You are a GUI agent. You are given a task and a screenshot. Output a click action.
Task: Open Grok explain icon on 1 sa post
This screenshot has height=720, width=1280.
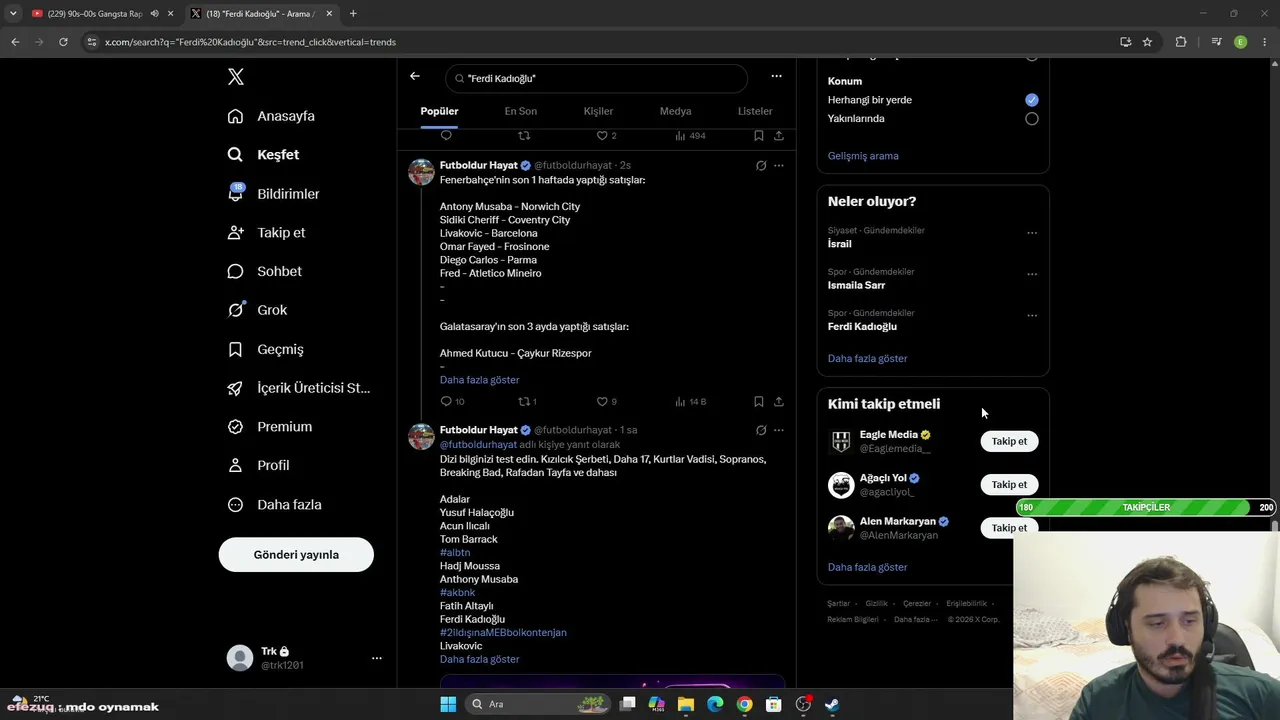tap(761, 431)
